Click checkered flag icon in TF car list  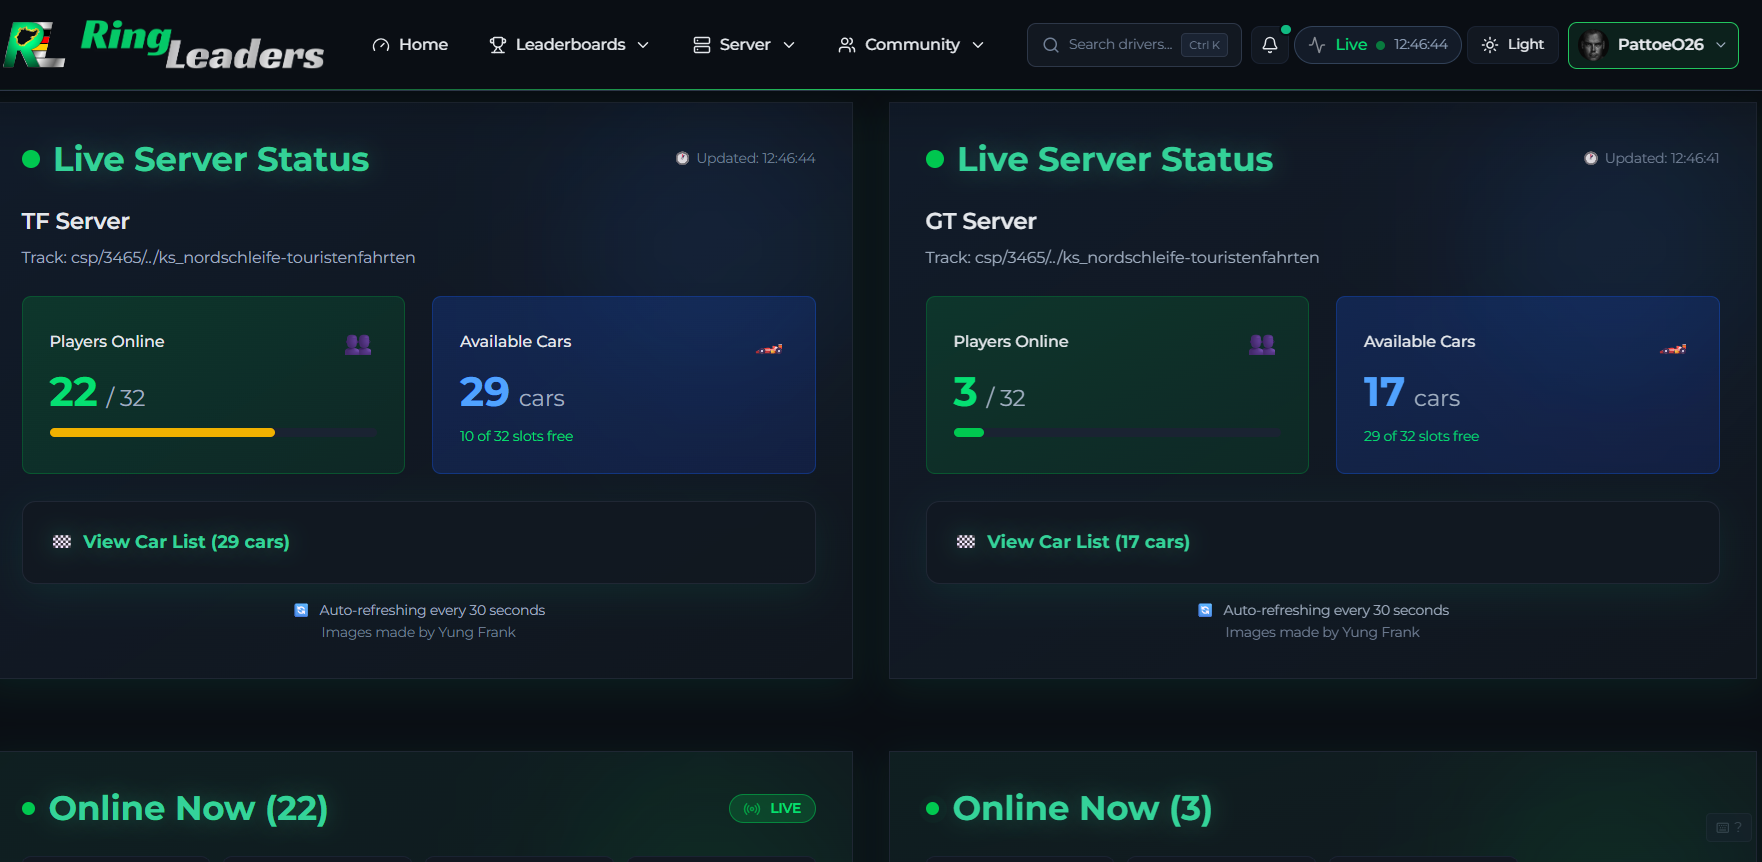tap(62, 542)
